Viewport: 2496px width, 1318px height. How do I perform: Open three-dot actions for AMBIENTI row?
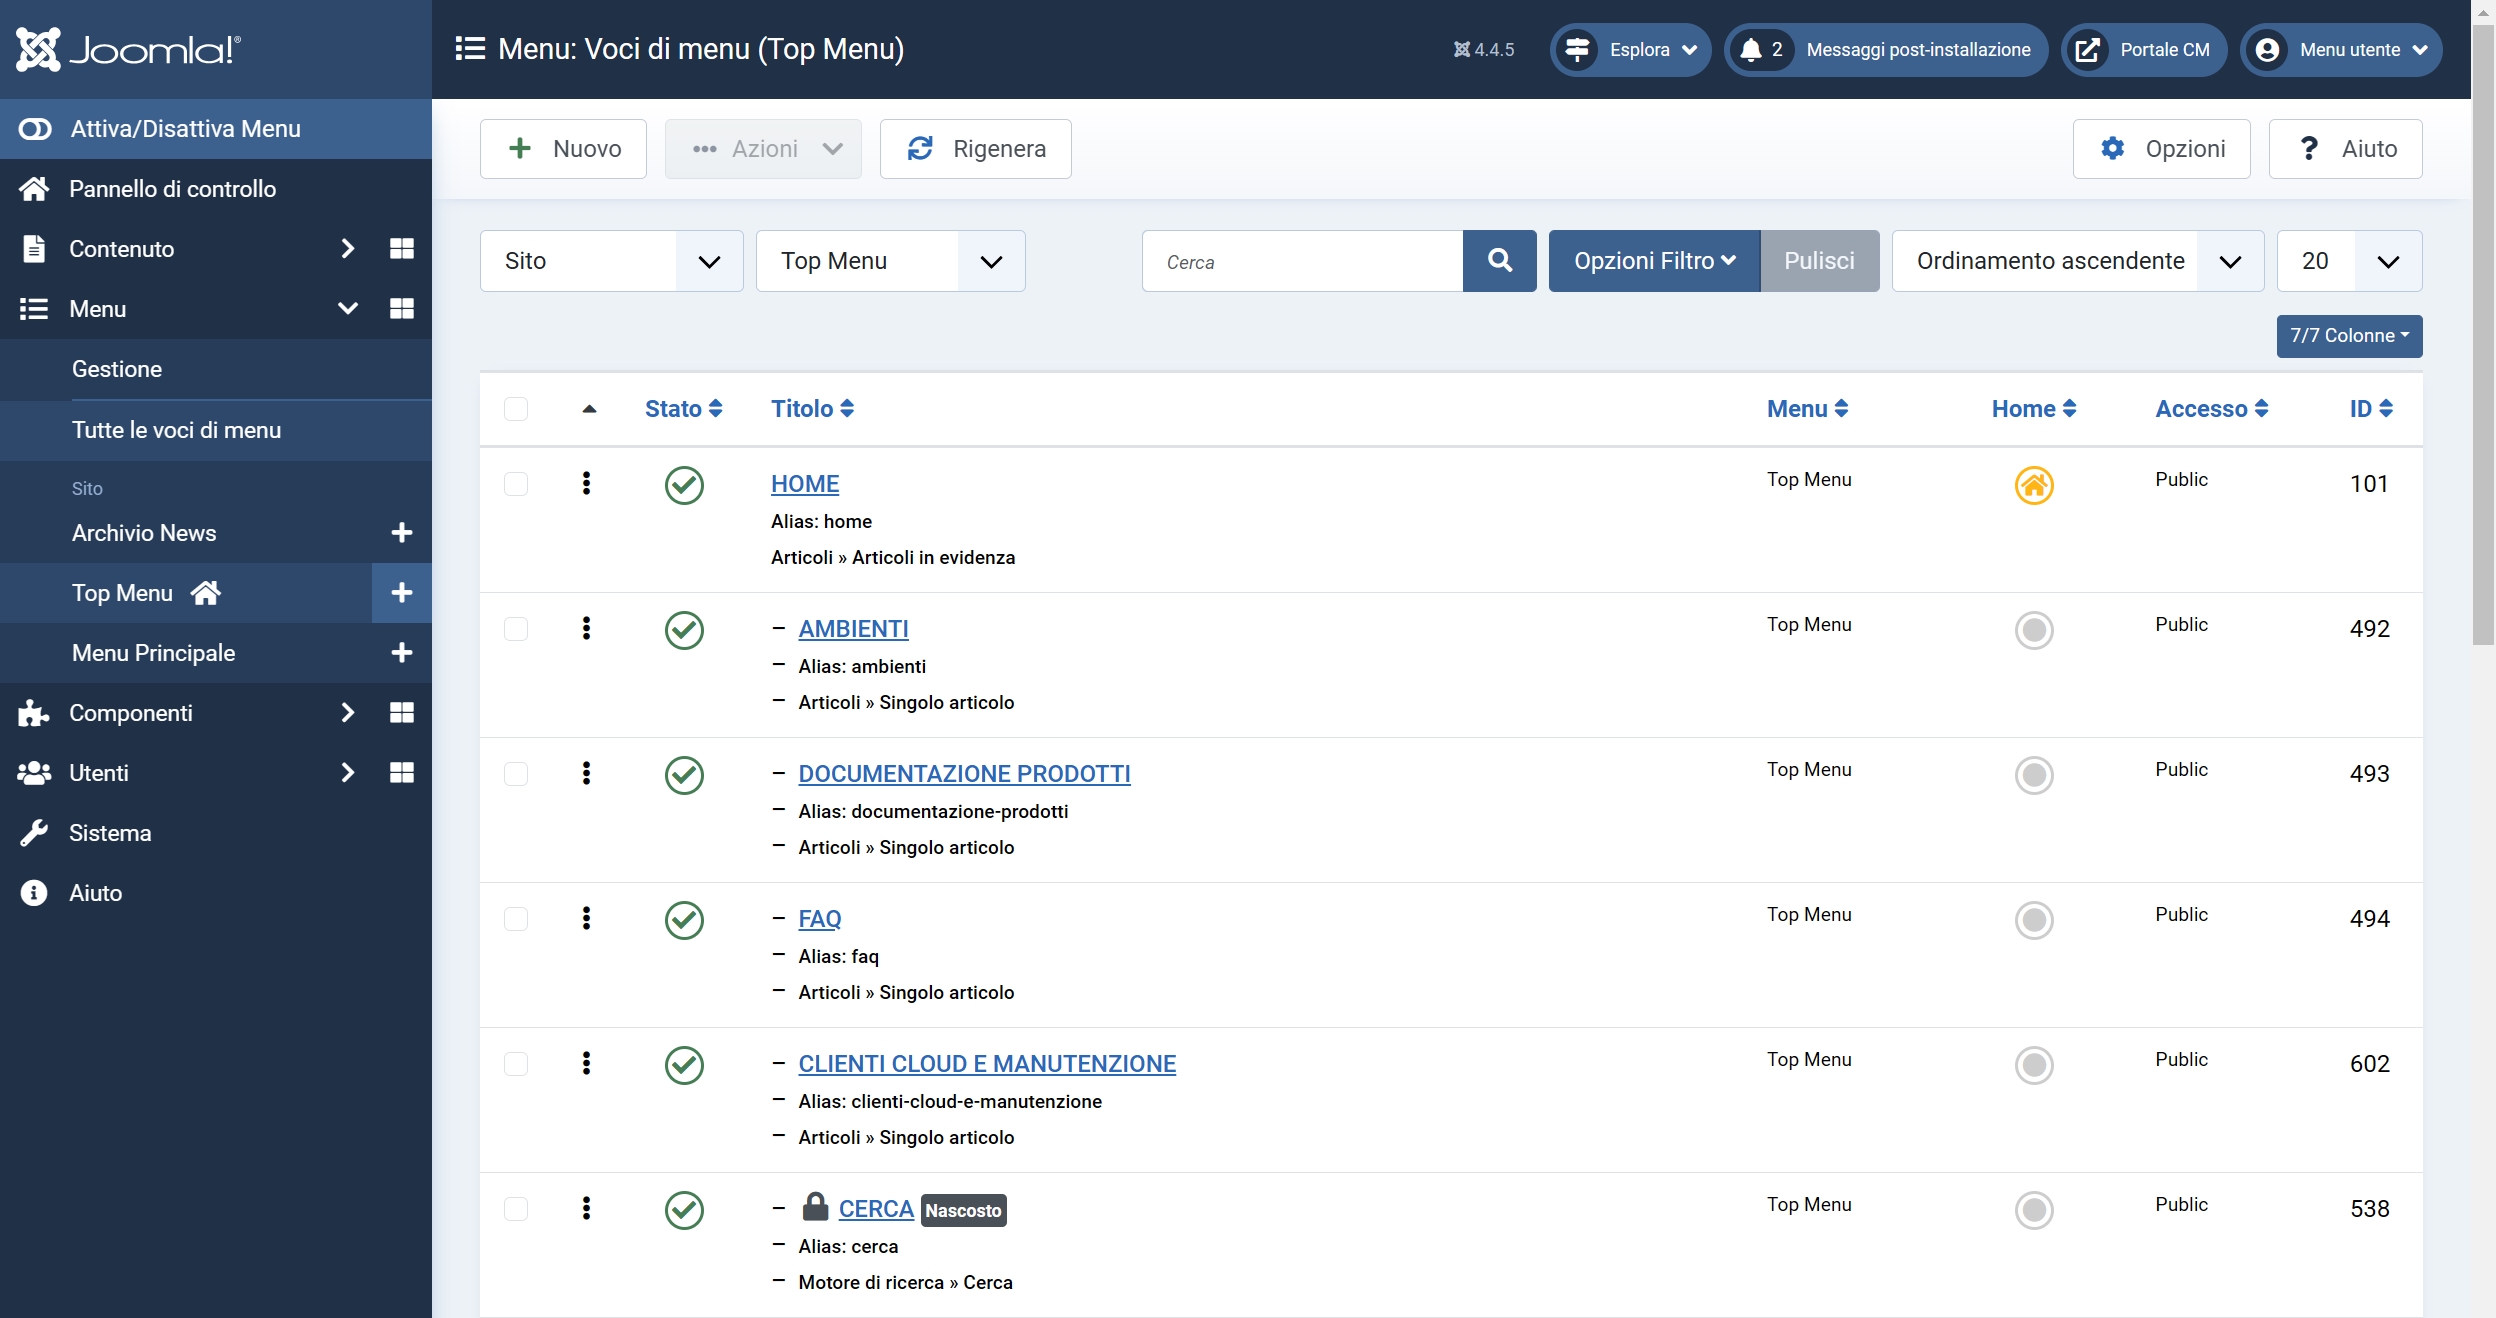pos(586,629)
